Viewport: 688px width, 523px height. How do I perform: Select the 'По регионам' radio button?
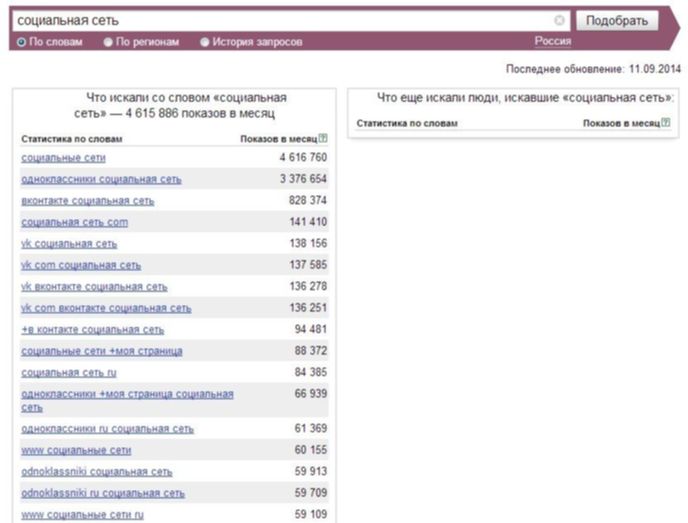pyautogui.click(x=108, y=42)
